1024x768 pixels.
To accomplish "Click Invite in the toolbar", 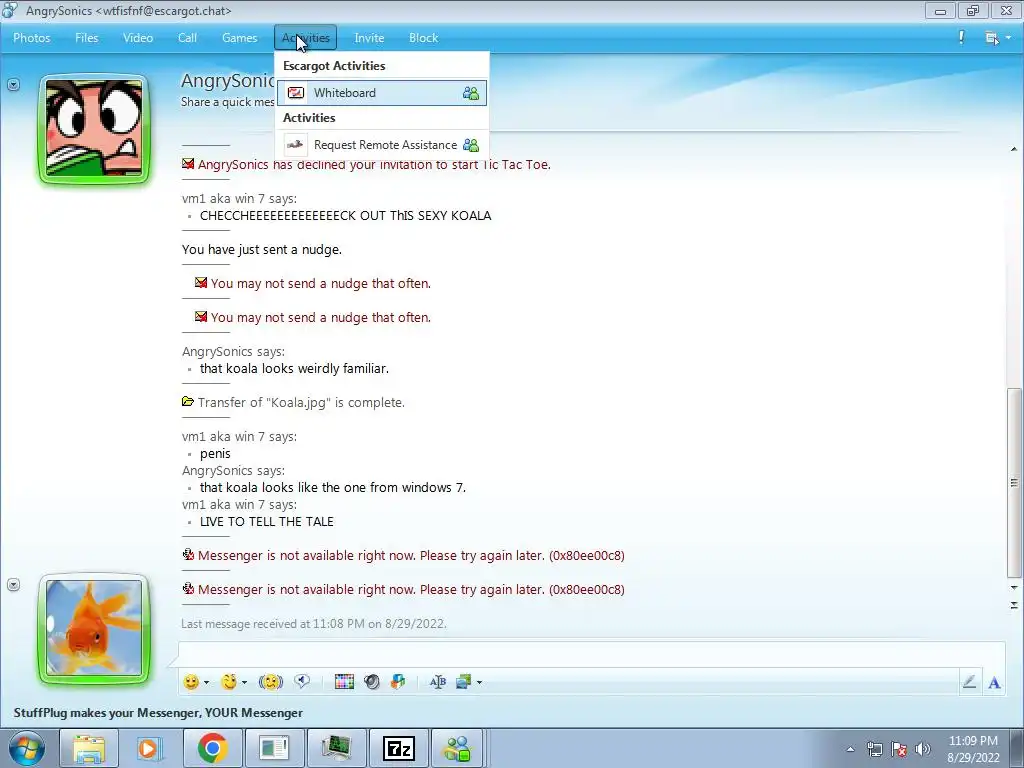I will click(369, 38).
